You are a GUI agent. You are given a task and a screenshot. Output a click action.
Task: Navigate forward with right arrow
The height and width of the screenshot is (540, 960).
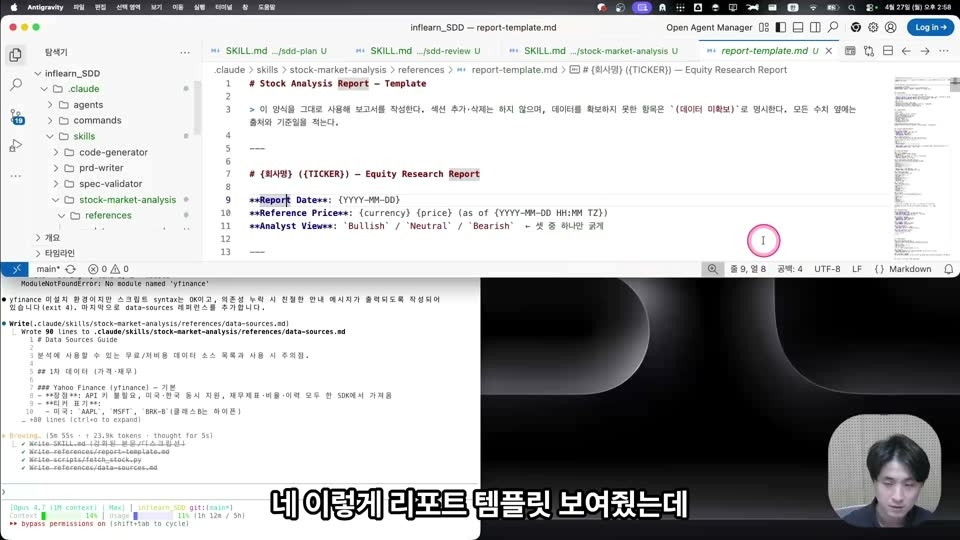coord(925,51)
